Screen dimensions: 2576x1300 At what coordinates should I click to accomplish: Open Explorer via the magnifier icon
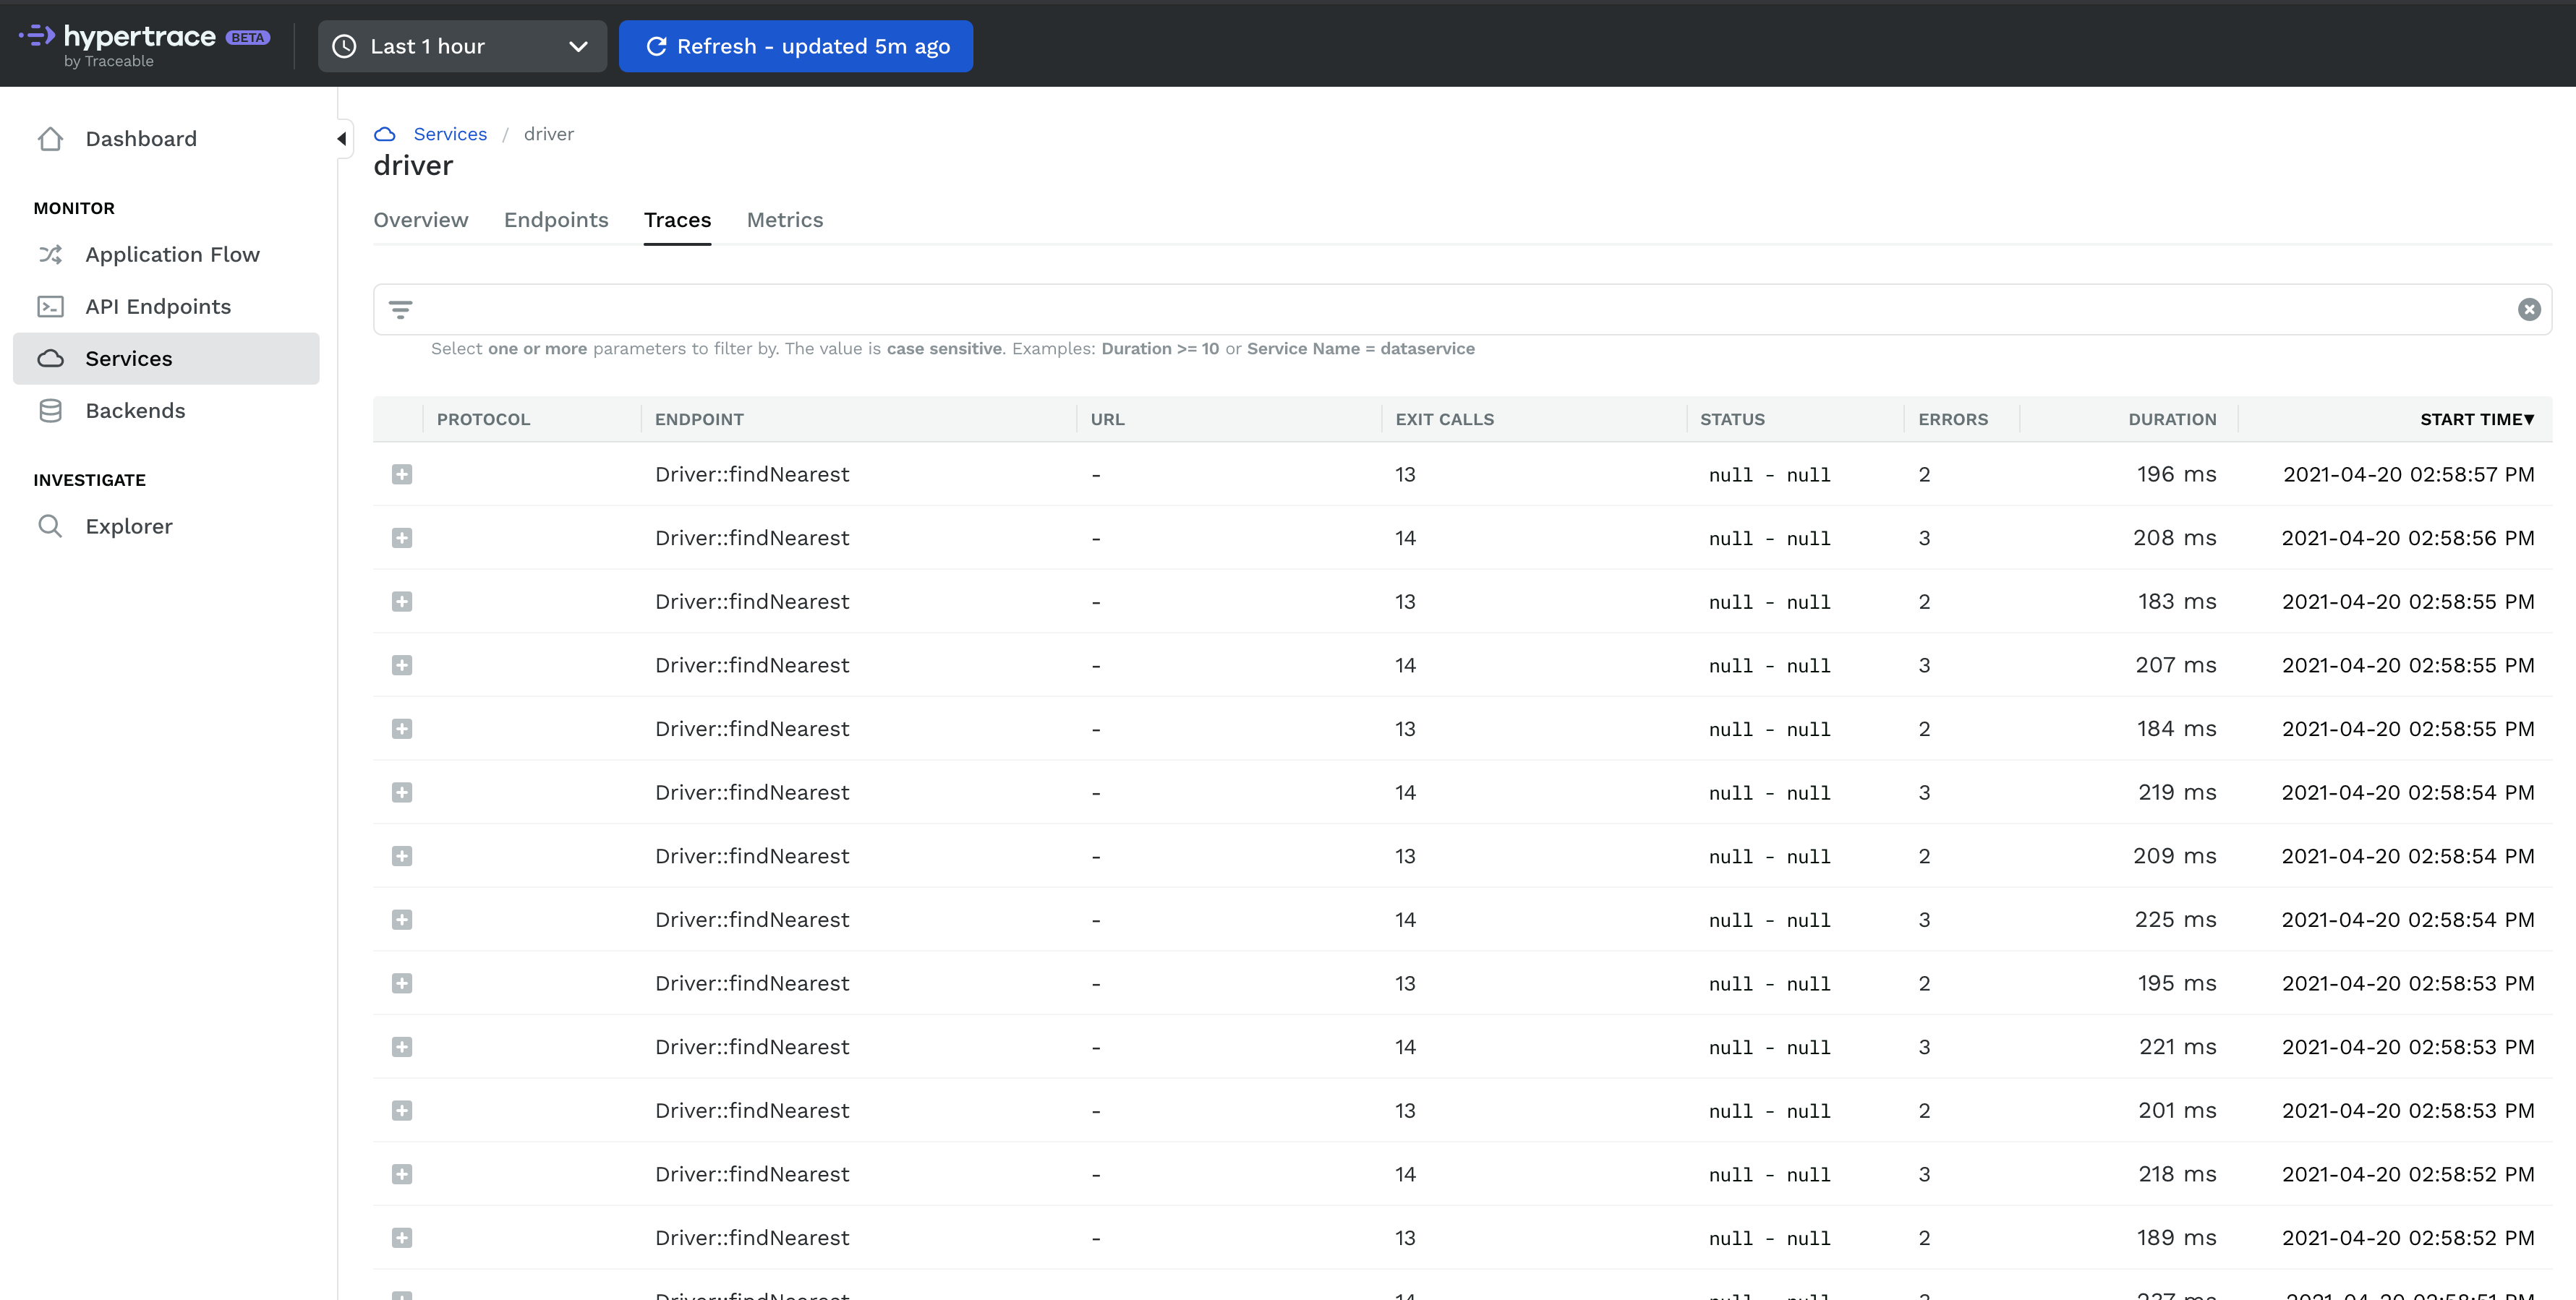(x=50, y=526)
